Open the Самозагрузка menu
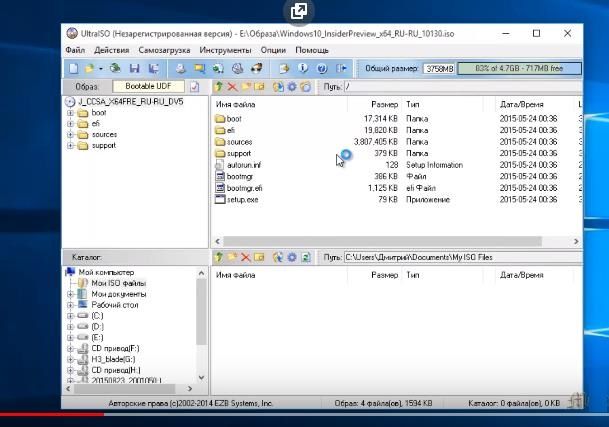This screenshot has width=609, height=427. [164, 50]
